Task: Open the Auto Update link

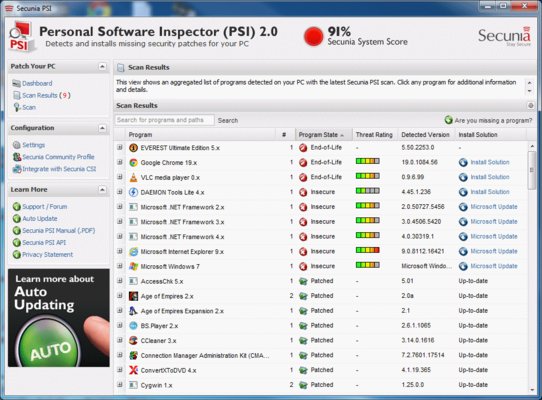Action: (40, 219)
